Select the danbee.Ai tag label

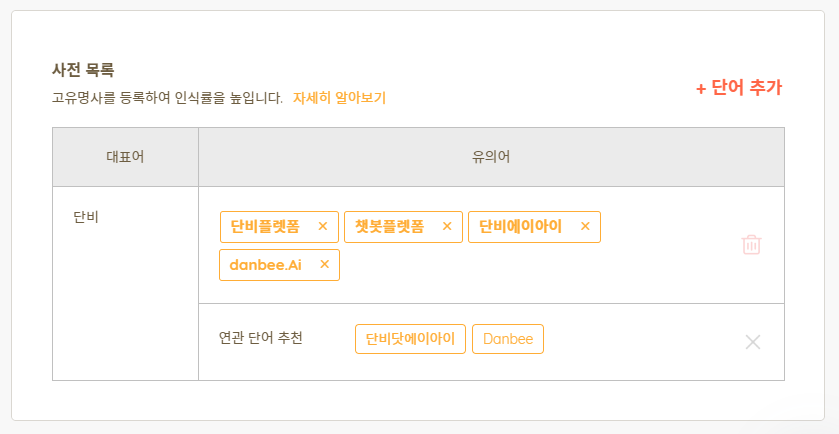[x=265, y=265]
